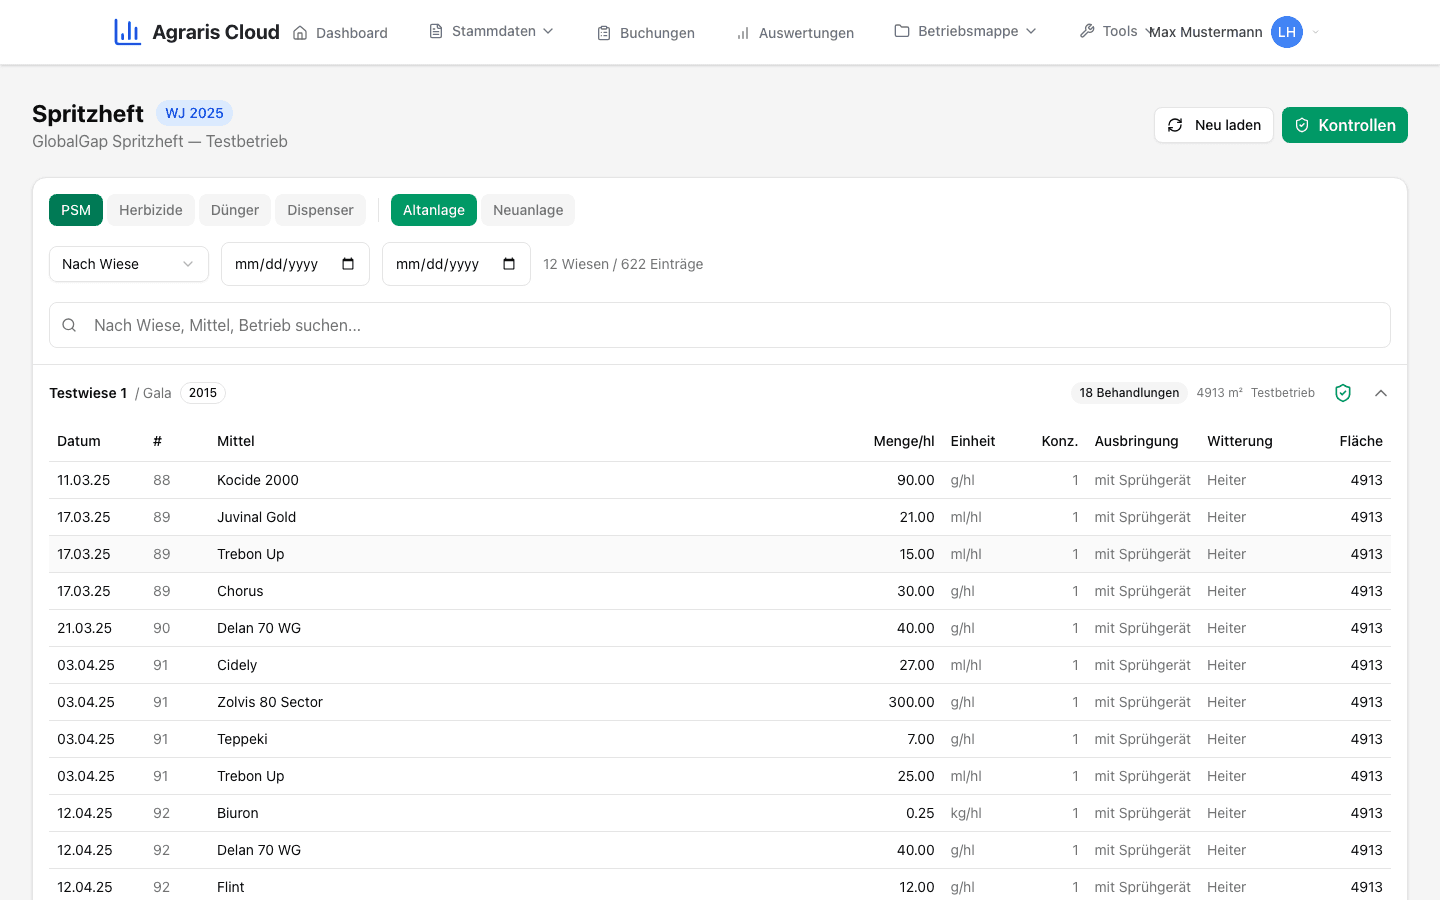Screen dimensions: 1440x900
Task: Click the green shield check for Testwiese 1
Action: (x=1343, y=393)
